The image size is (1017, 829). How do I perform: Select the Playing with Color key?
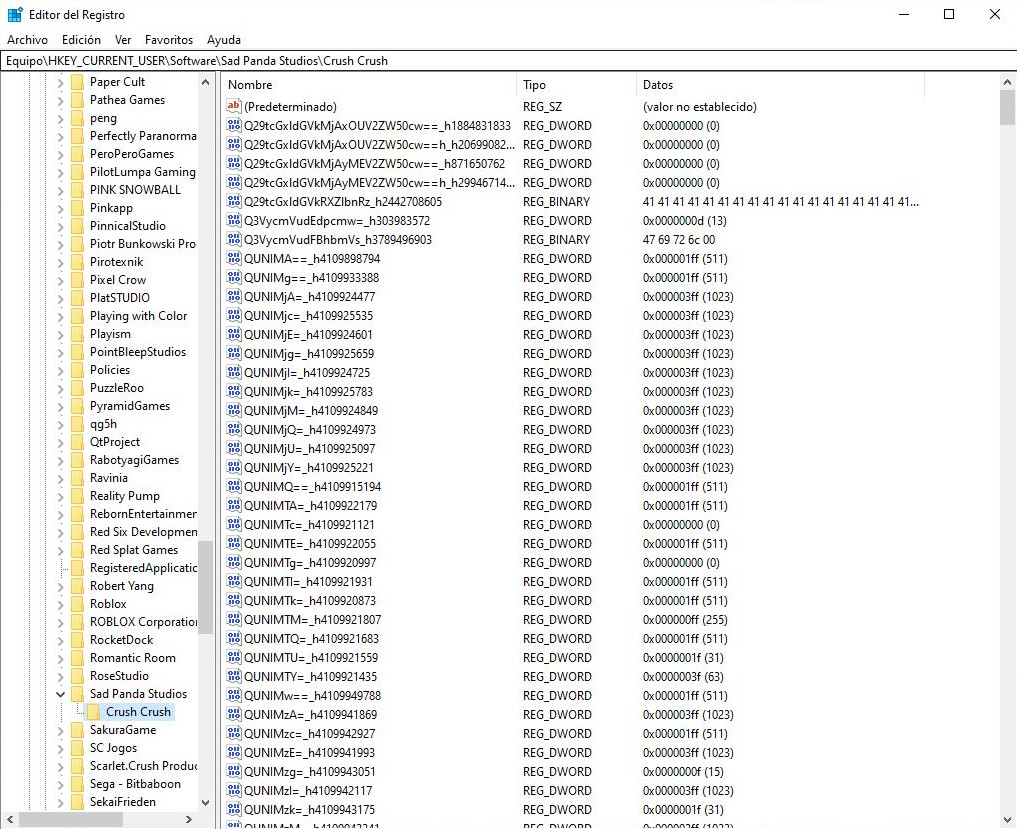tap(138, 316)
